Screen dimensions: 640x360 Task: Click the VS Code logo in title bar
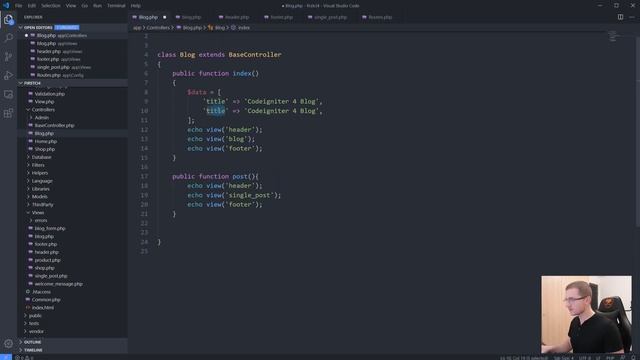pos(6,6)
